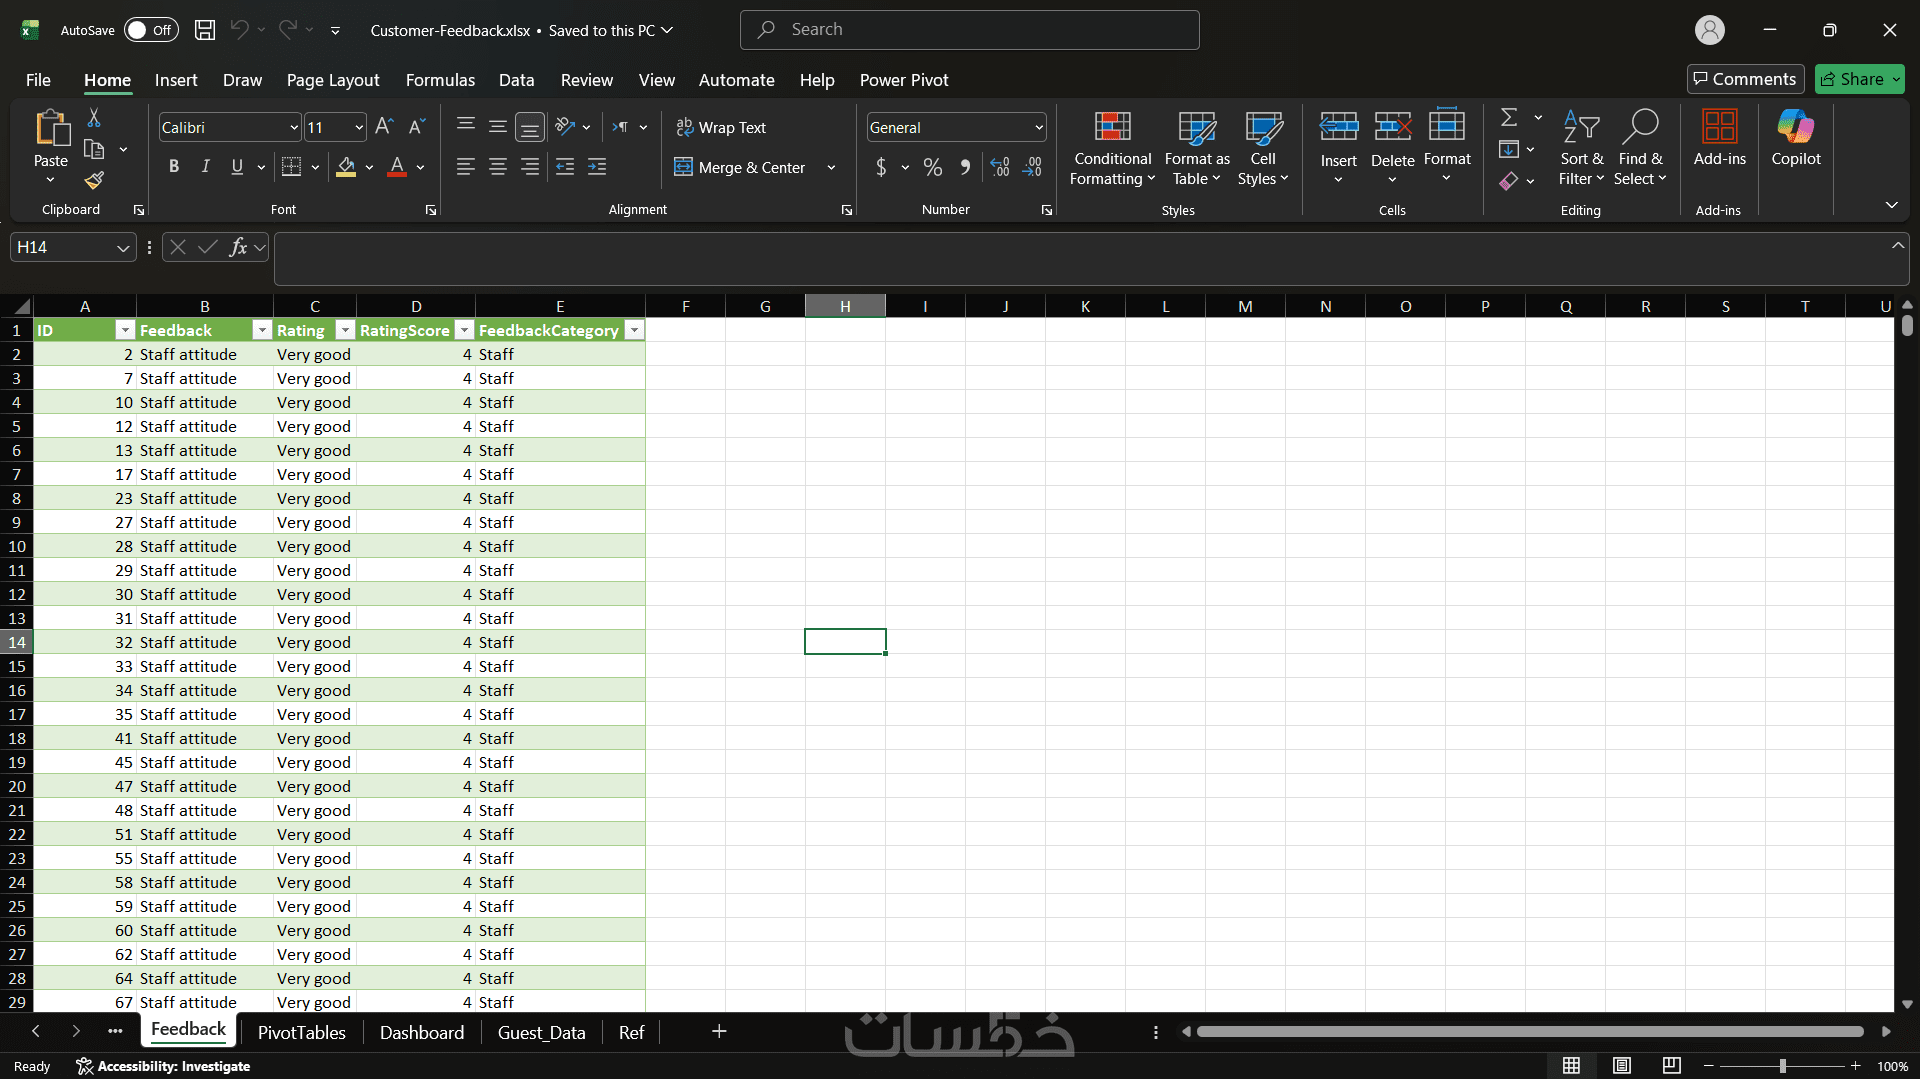Toggle Bold formatting

pos(174,167)
